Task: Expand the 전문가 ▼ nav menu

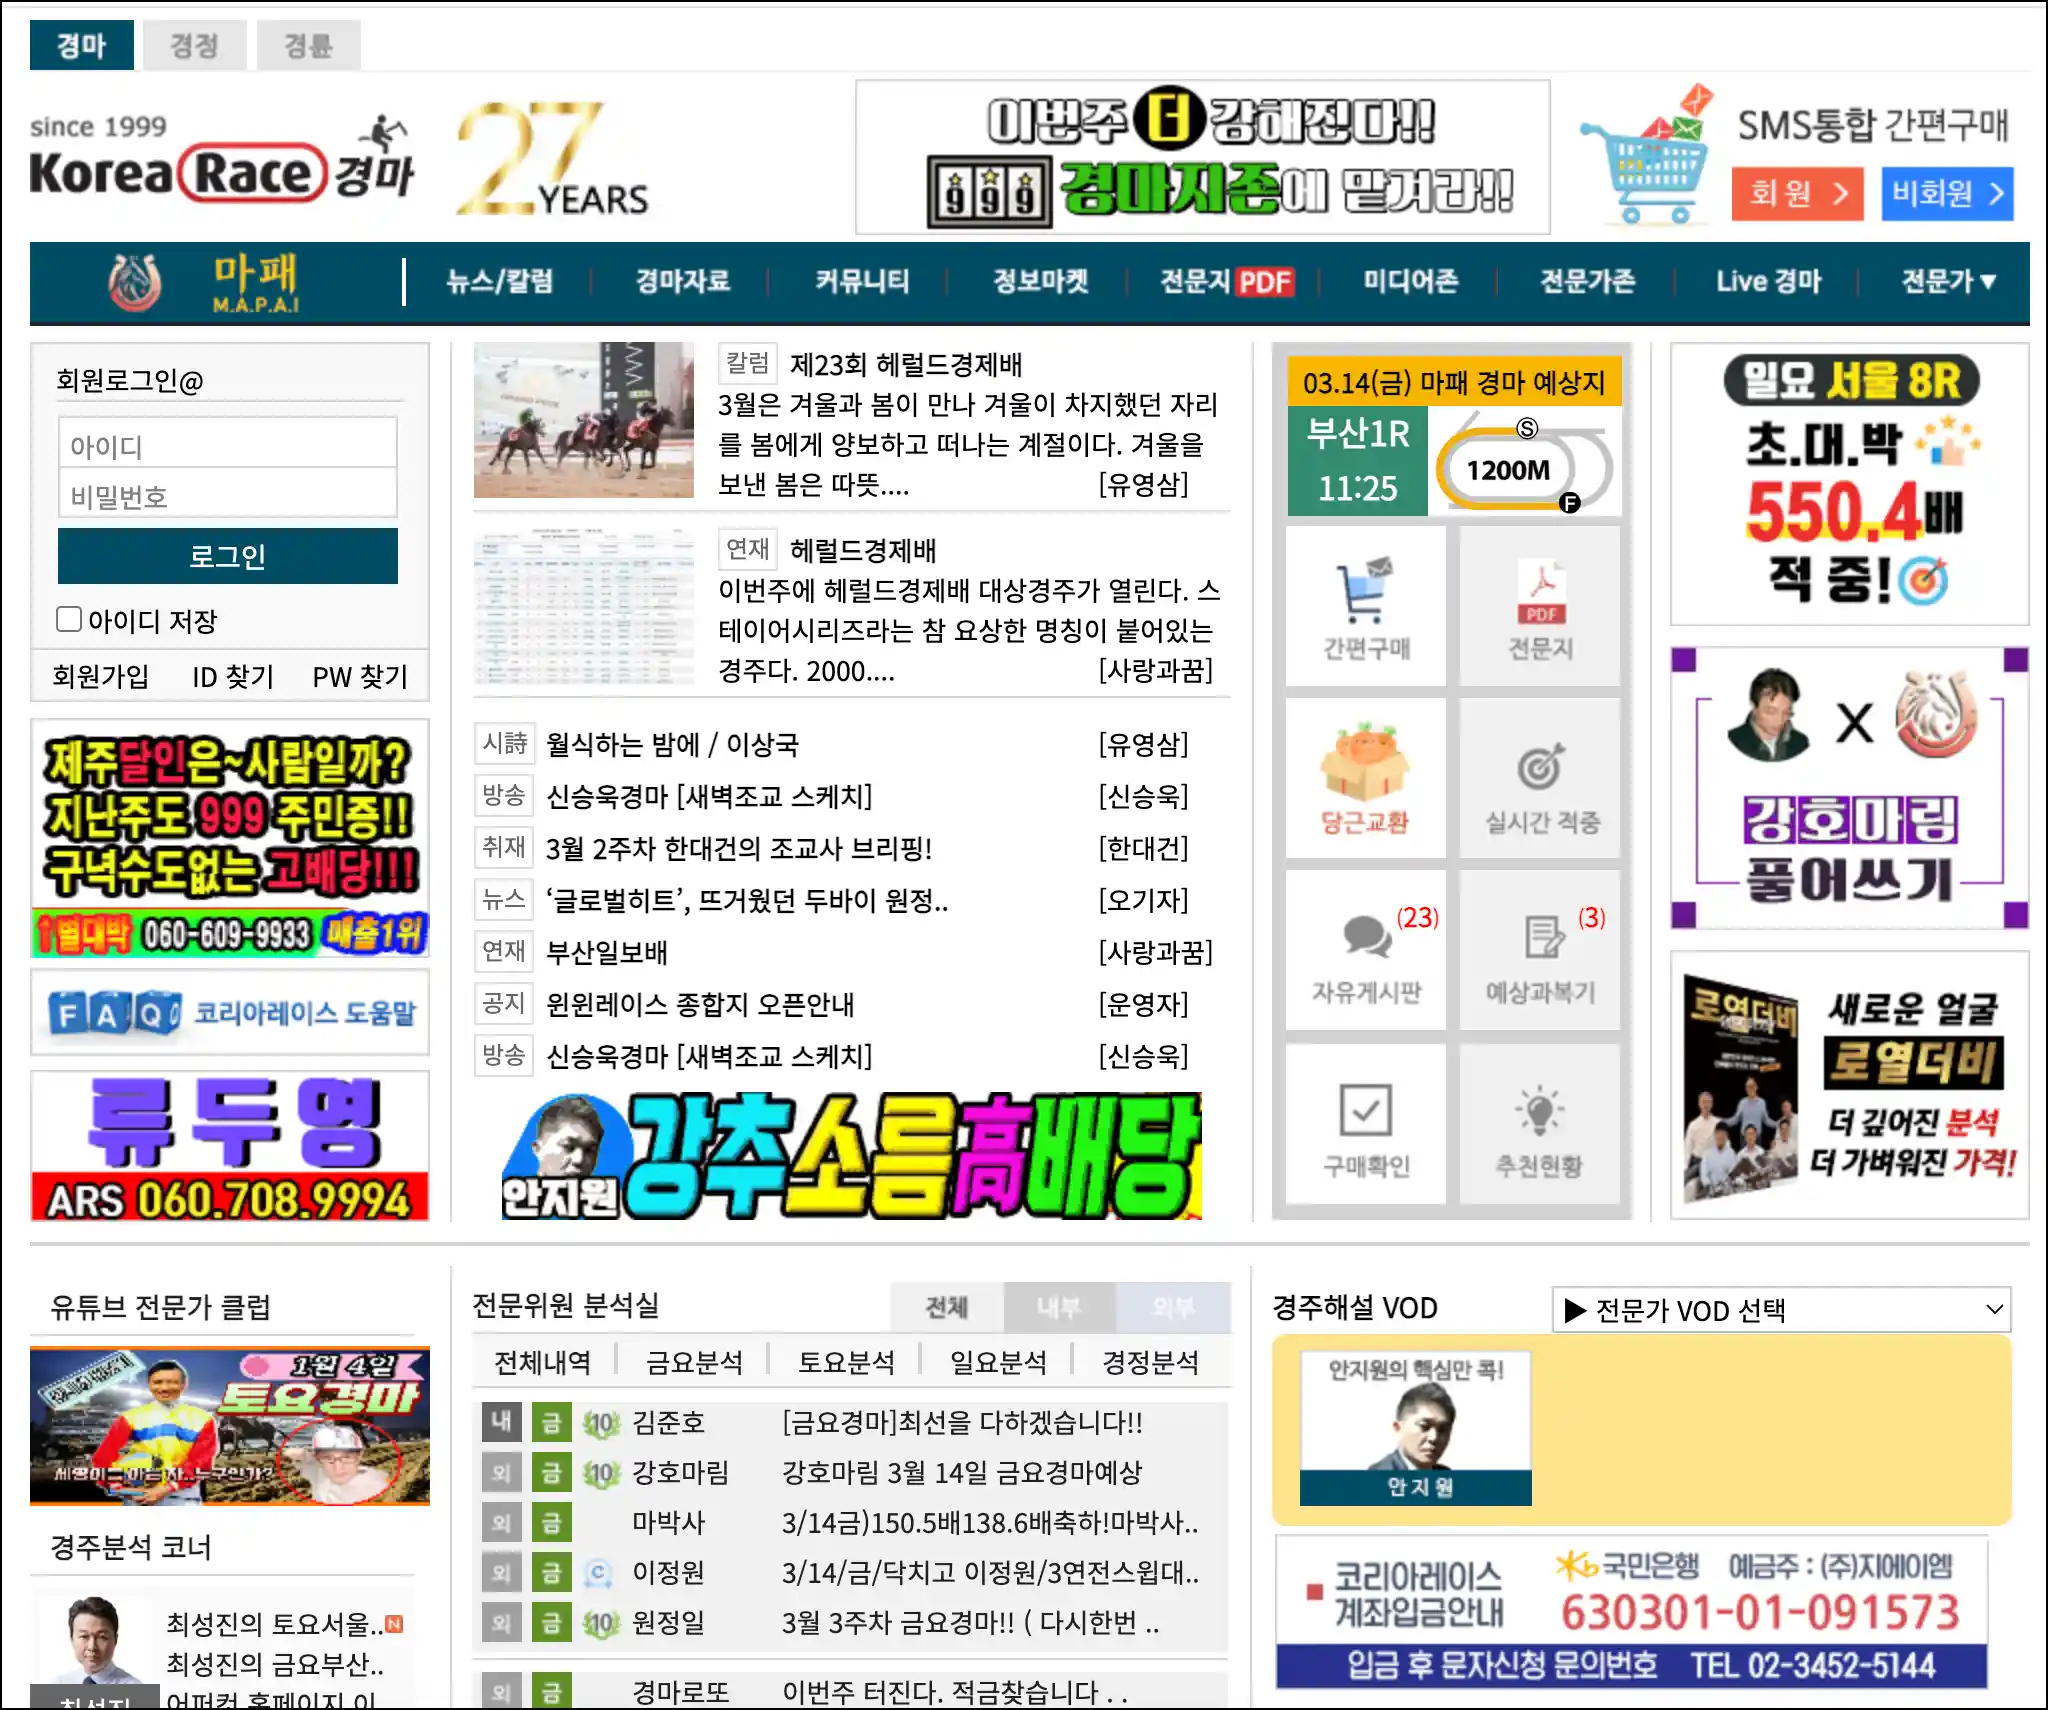Action: 1947,282
